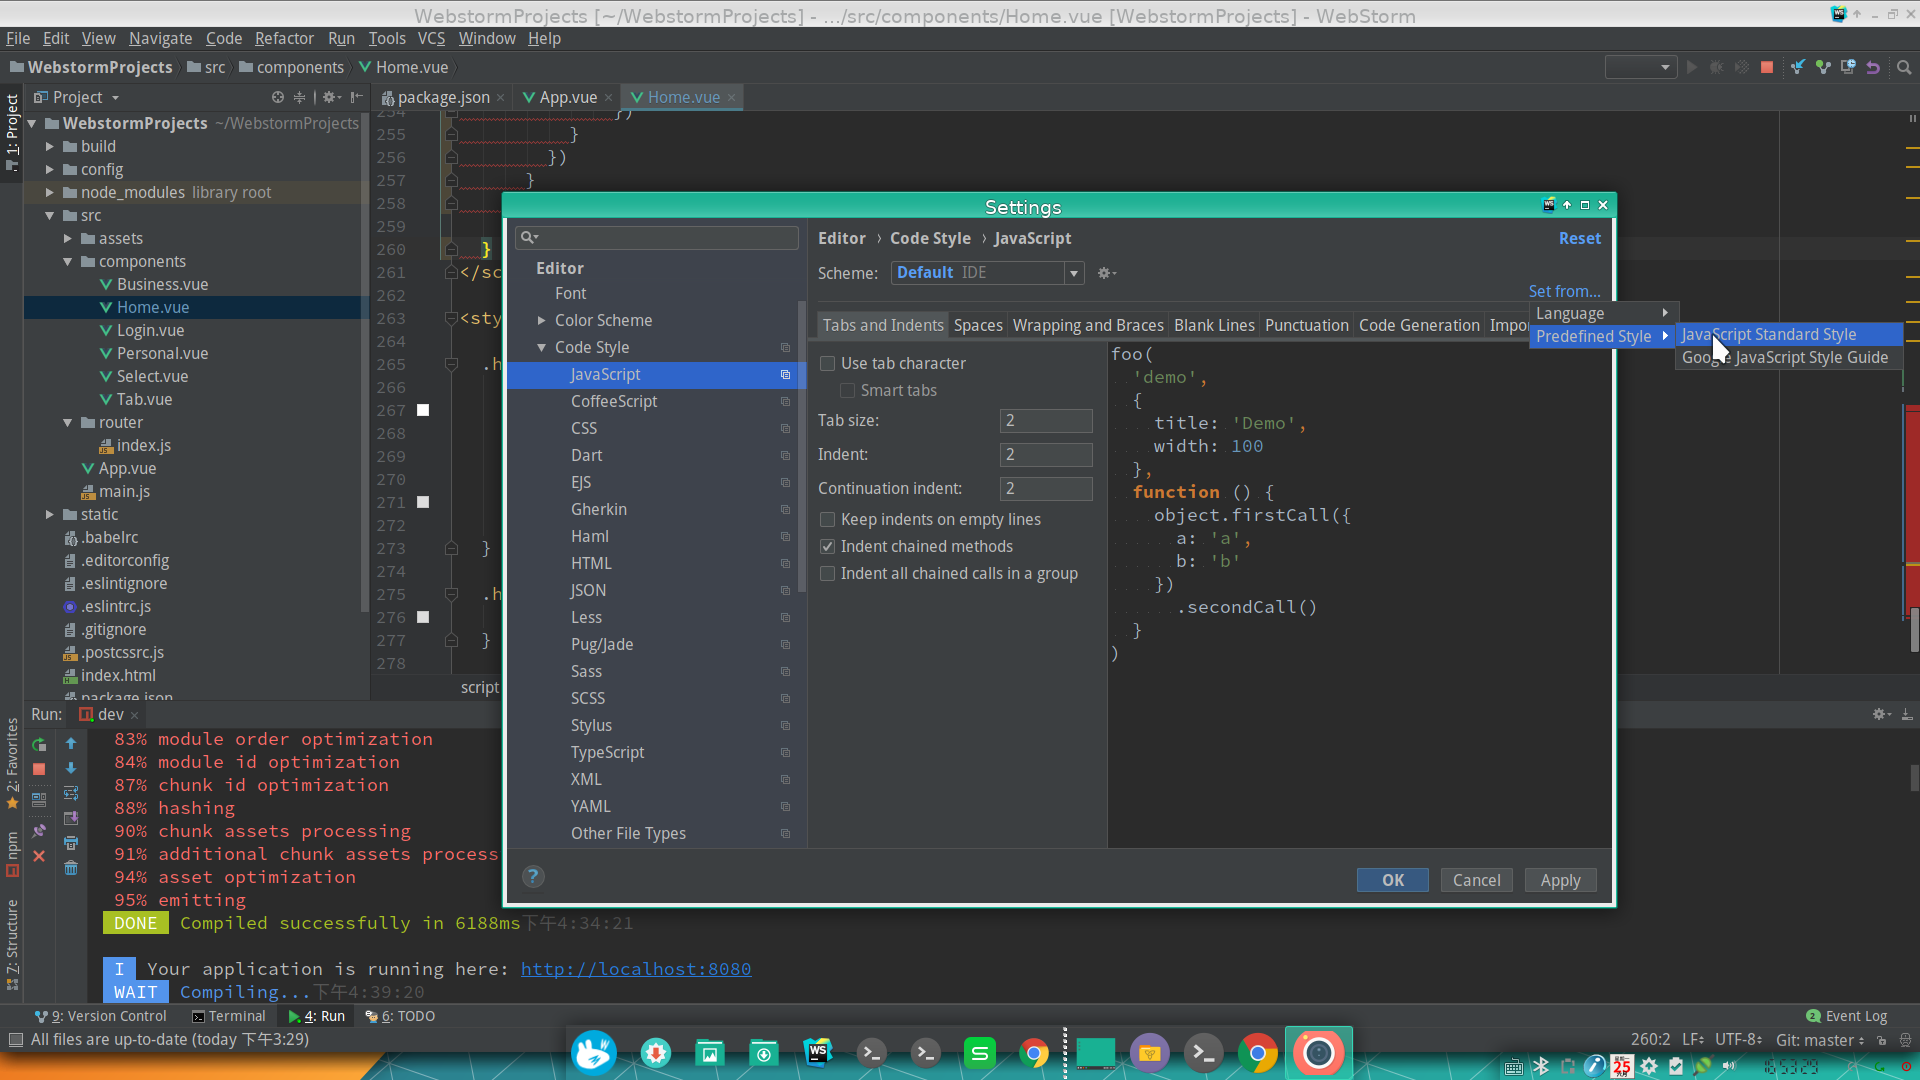Open Event Log tool window
The width and height of the screenshot is (1920, 1080).
tap(1847, 1016)
